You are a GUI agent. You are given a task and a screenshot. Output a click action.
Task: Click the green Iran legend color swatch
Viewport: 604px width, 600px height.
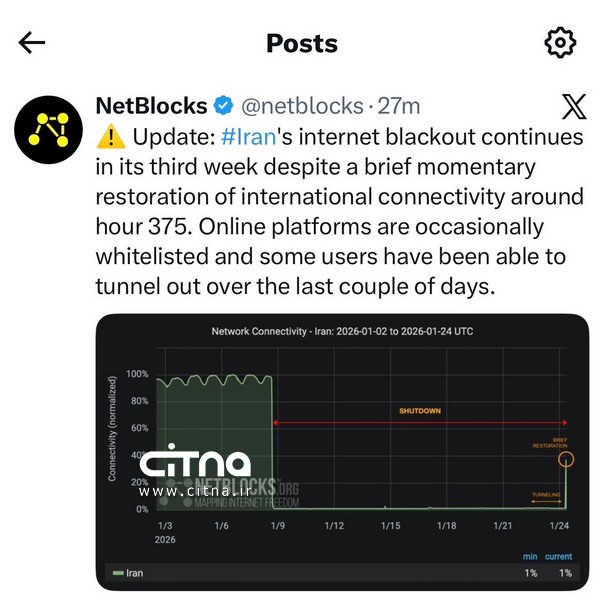[x=117, y=573]
